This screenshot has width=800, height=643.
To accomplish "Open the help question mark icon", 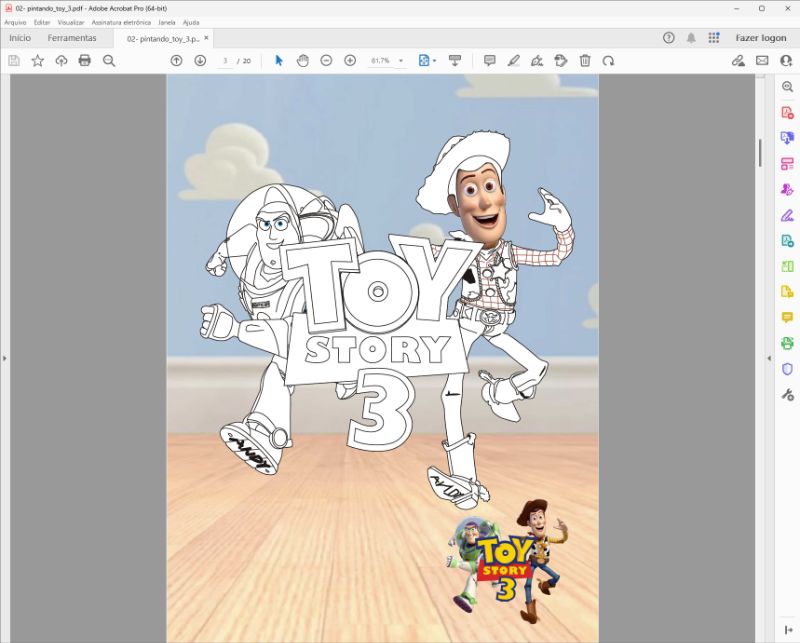I will 668,38.
